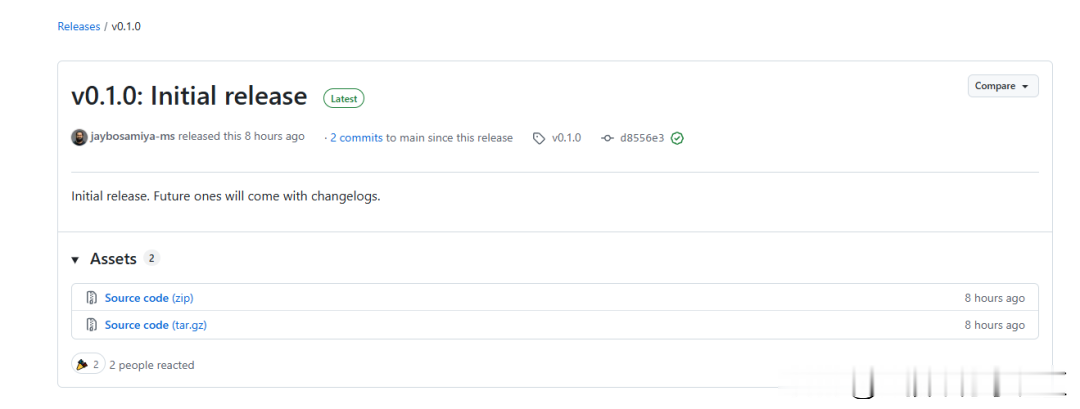The width and height of the screenshot is (1080, 409).
Task: Click the zip file icon for Source code (zip)
Action: coord(91,298)
